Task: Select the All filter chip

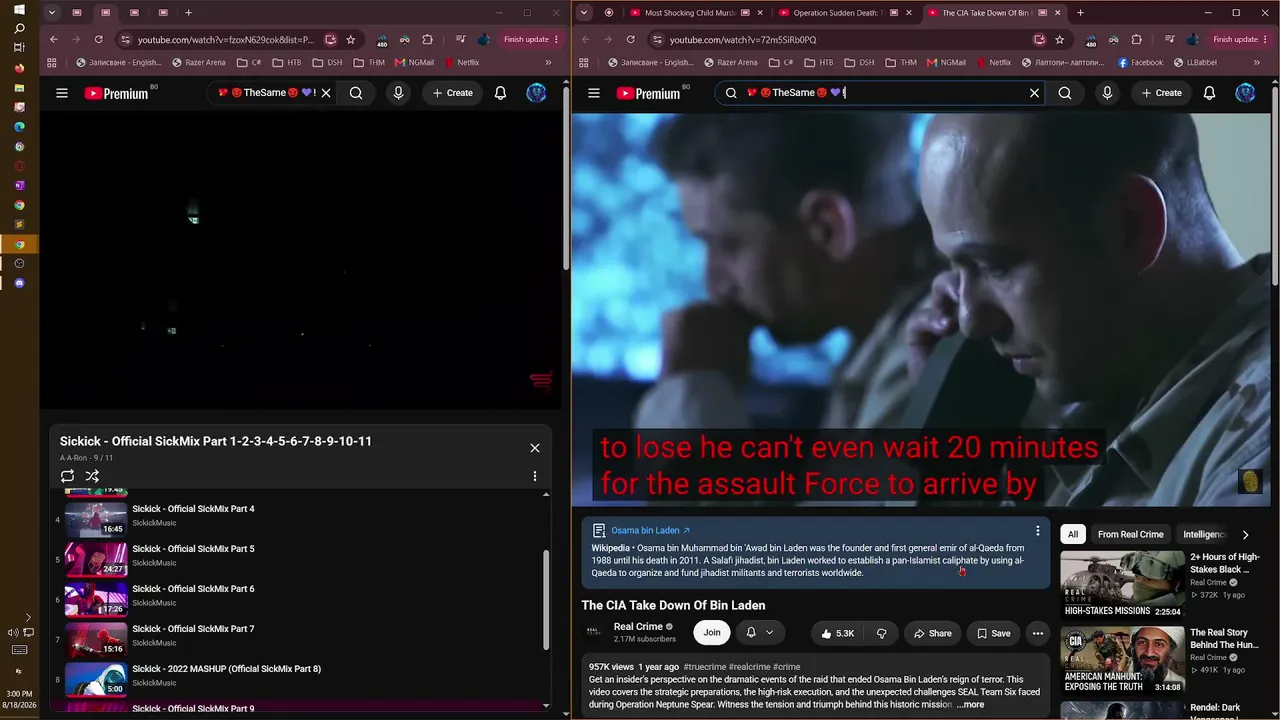Action: click(x=1073, y=534)
